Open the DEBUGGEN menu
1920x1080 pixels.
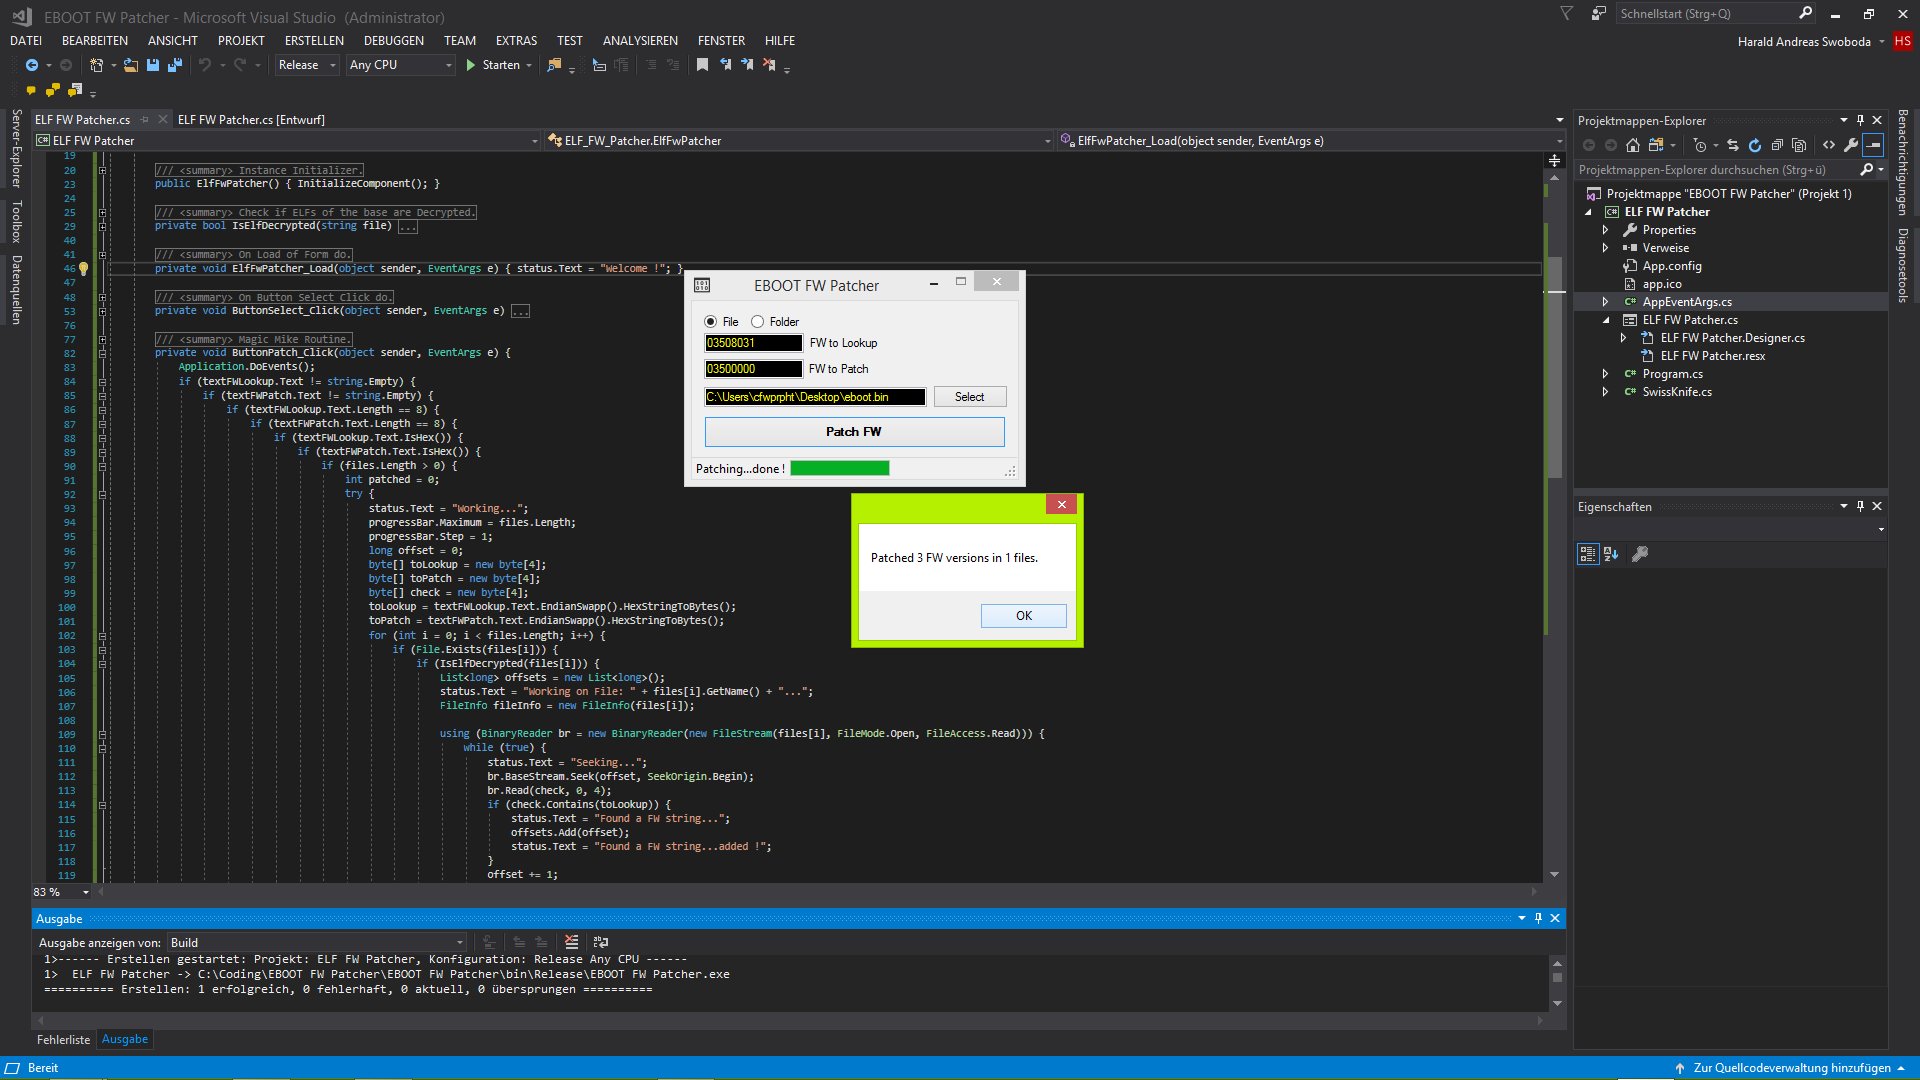394,41
